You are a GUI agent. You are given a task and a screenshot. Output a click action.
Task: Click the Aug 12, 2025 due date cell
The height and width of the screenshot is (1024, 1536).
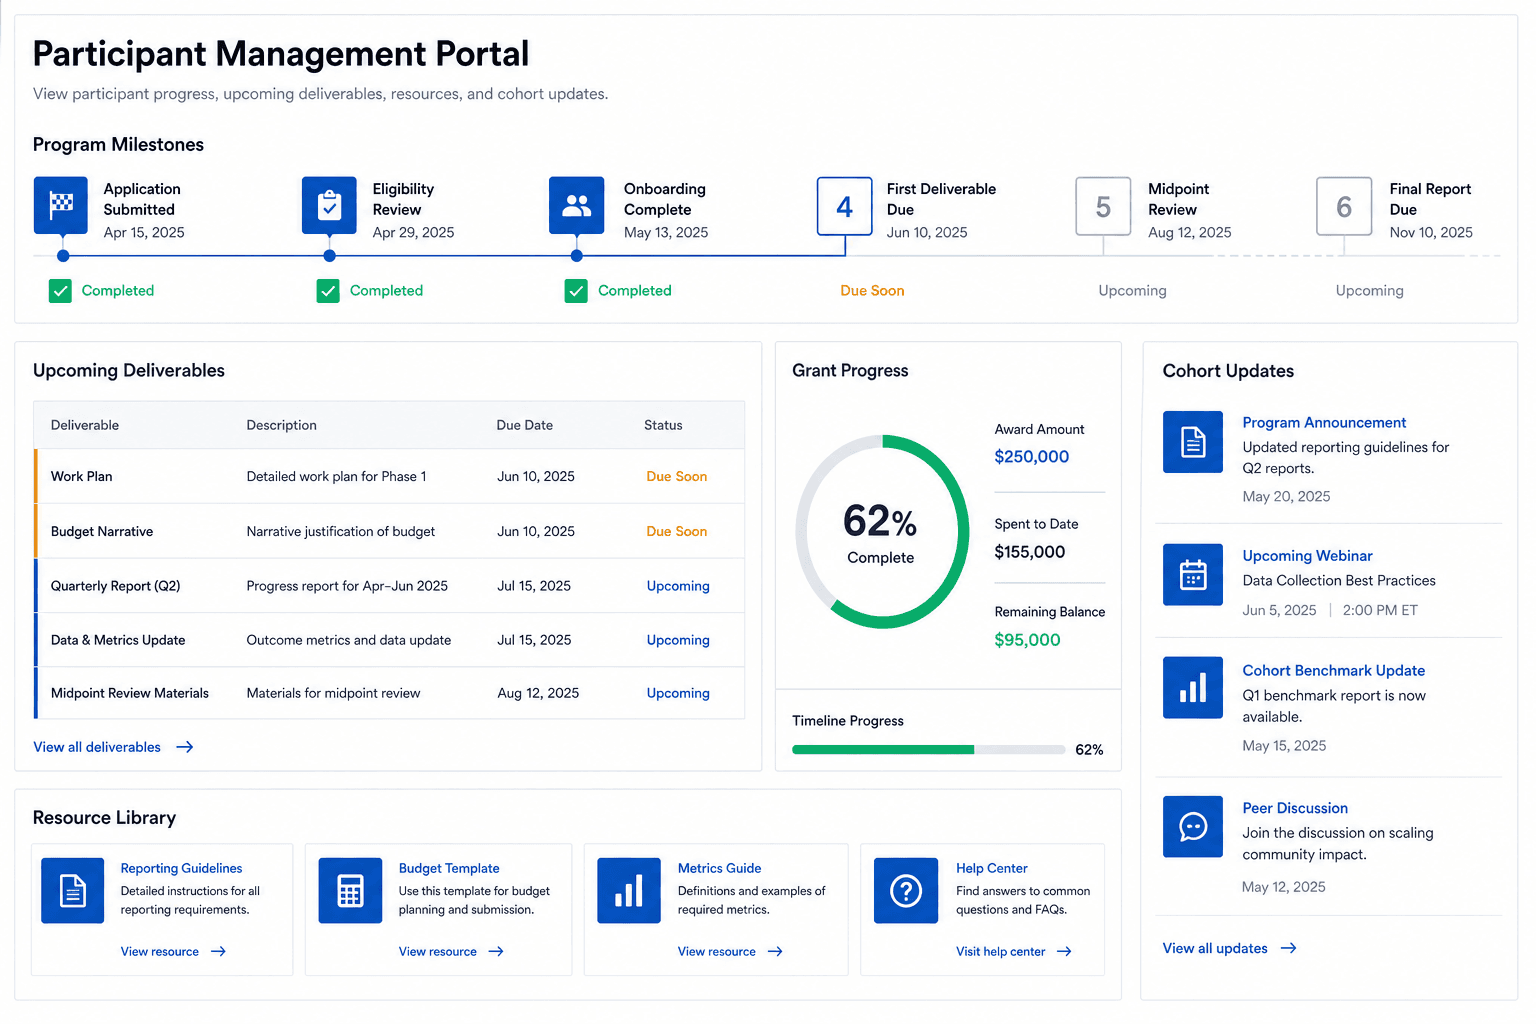point(538,693)
